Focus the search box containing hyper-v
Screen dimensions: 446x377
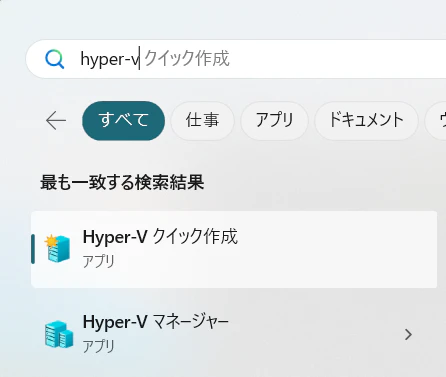tap(236, 59)
